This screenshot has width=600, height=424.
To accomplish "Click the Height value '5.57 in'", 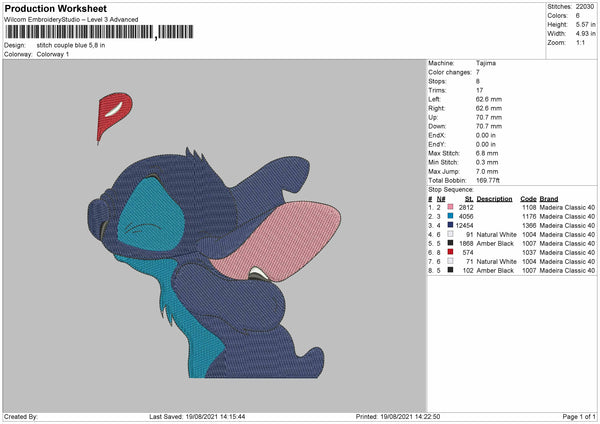I will coord(585,24).
